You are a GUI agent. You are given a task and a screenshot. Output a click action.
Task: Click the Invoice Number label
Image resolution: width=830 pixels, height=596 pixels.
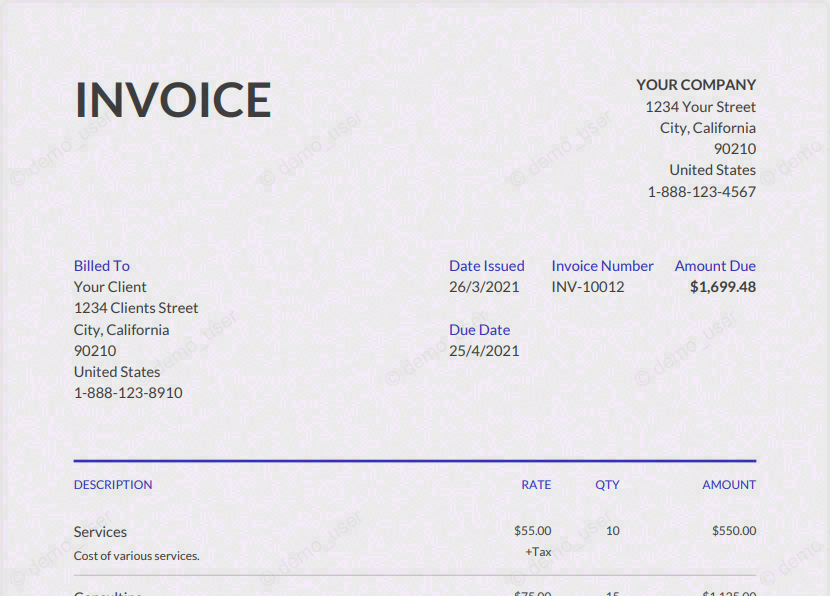602,266
